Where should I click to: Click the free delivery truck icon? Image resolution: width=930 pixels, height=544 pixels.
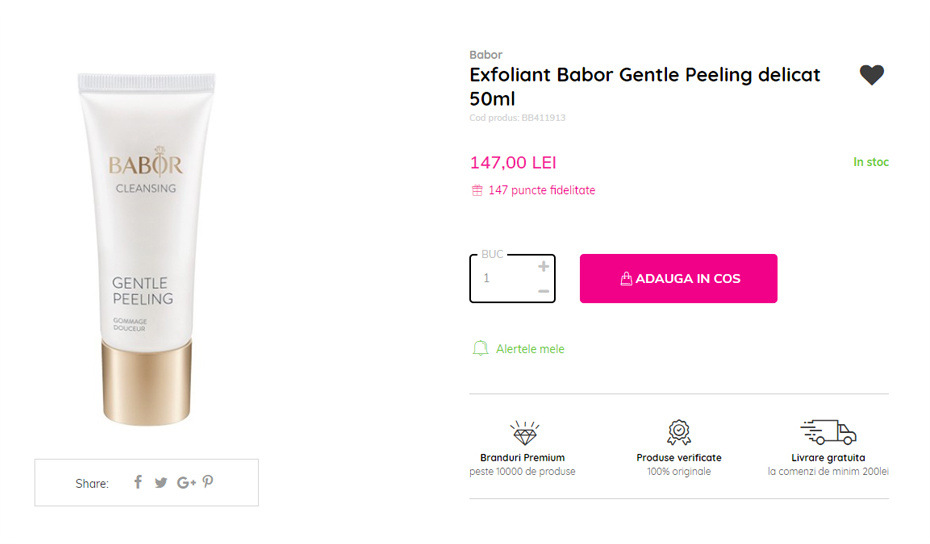[x=828, y=433]
